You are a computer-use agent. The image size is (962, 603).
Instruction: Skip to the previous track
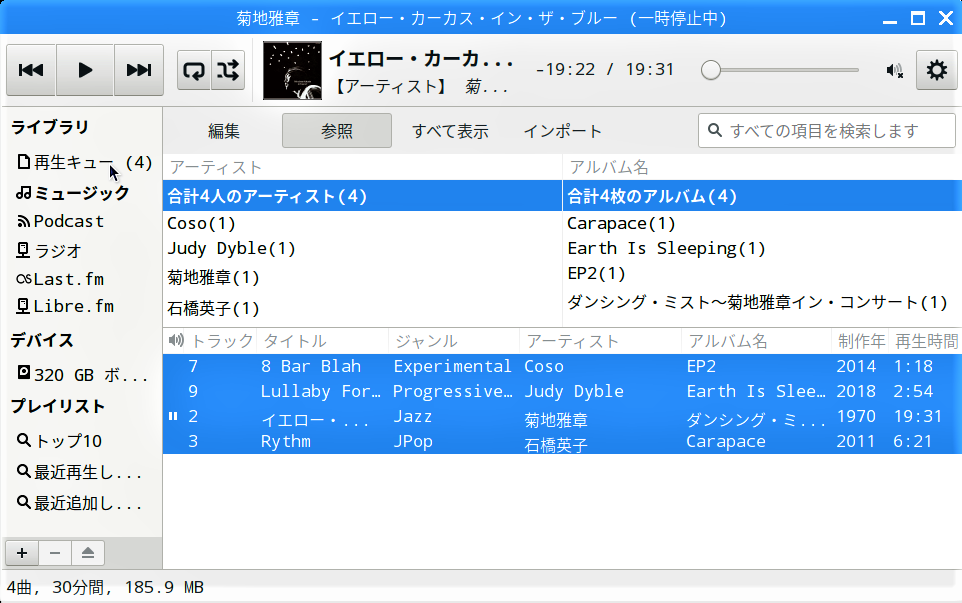(x=31, y=70)
